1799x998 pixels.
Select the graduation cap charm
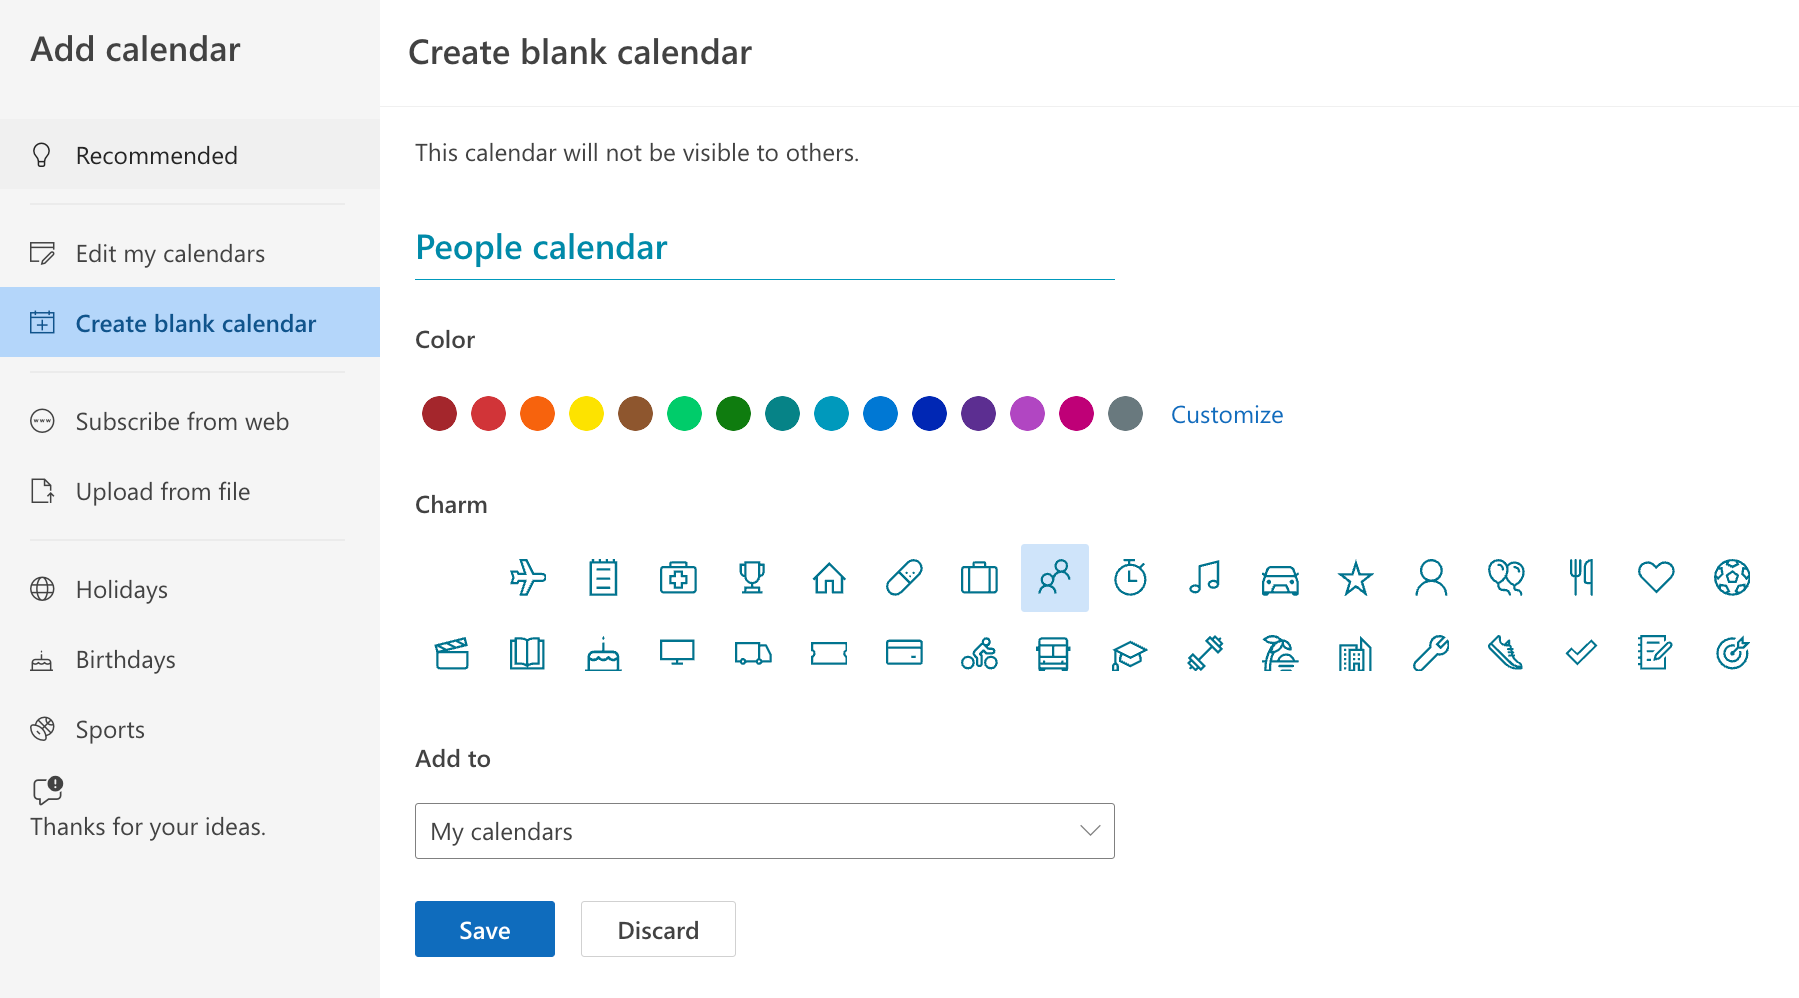click(x=1129, y=654)
